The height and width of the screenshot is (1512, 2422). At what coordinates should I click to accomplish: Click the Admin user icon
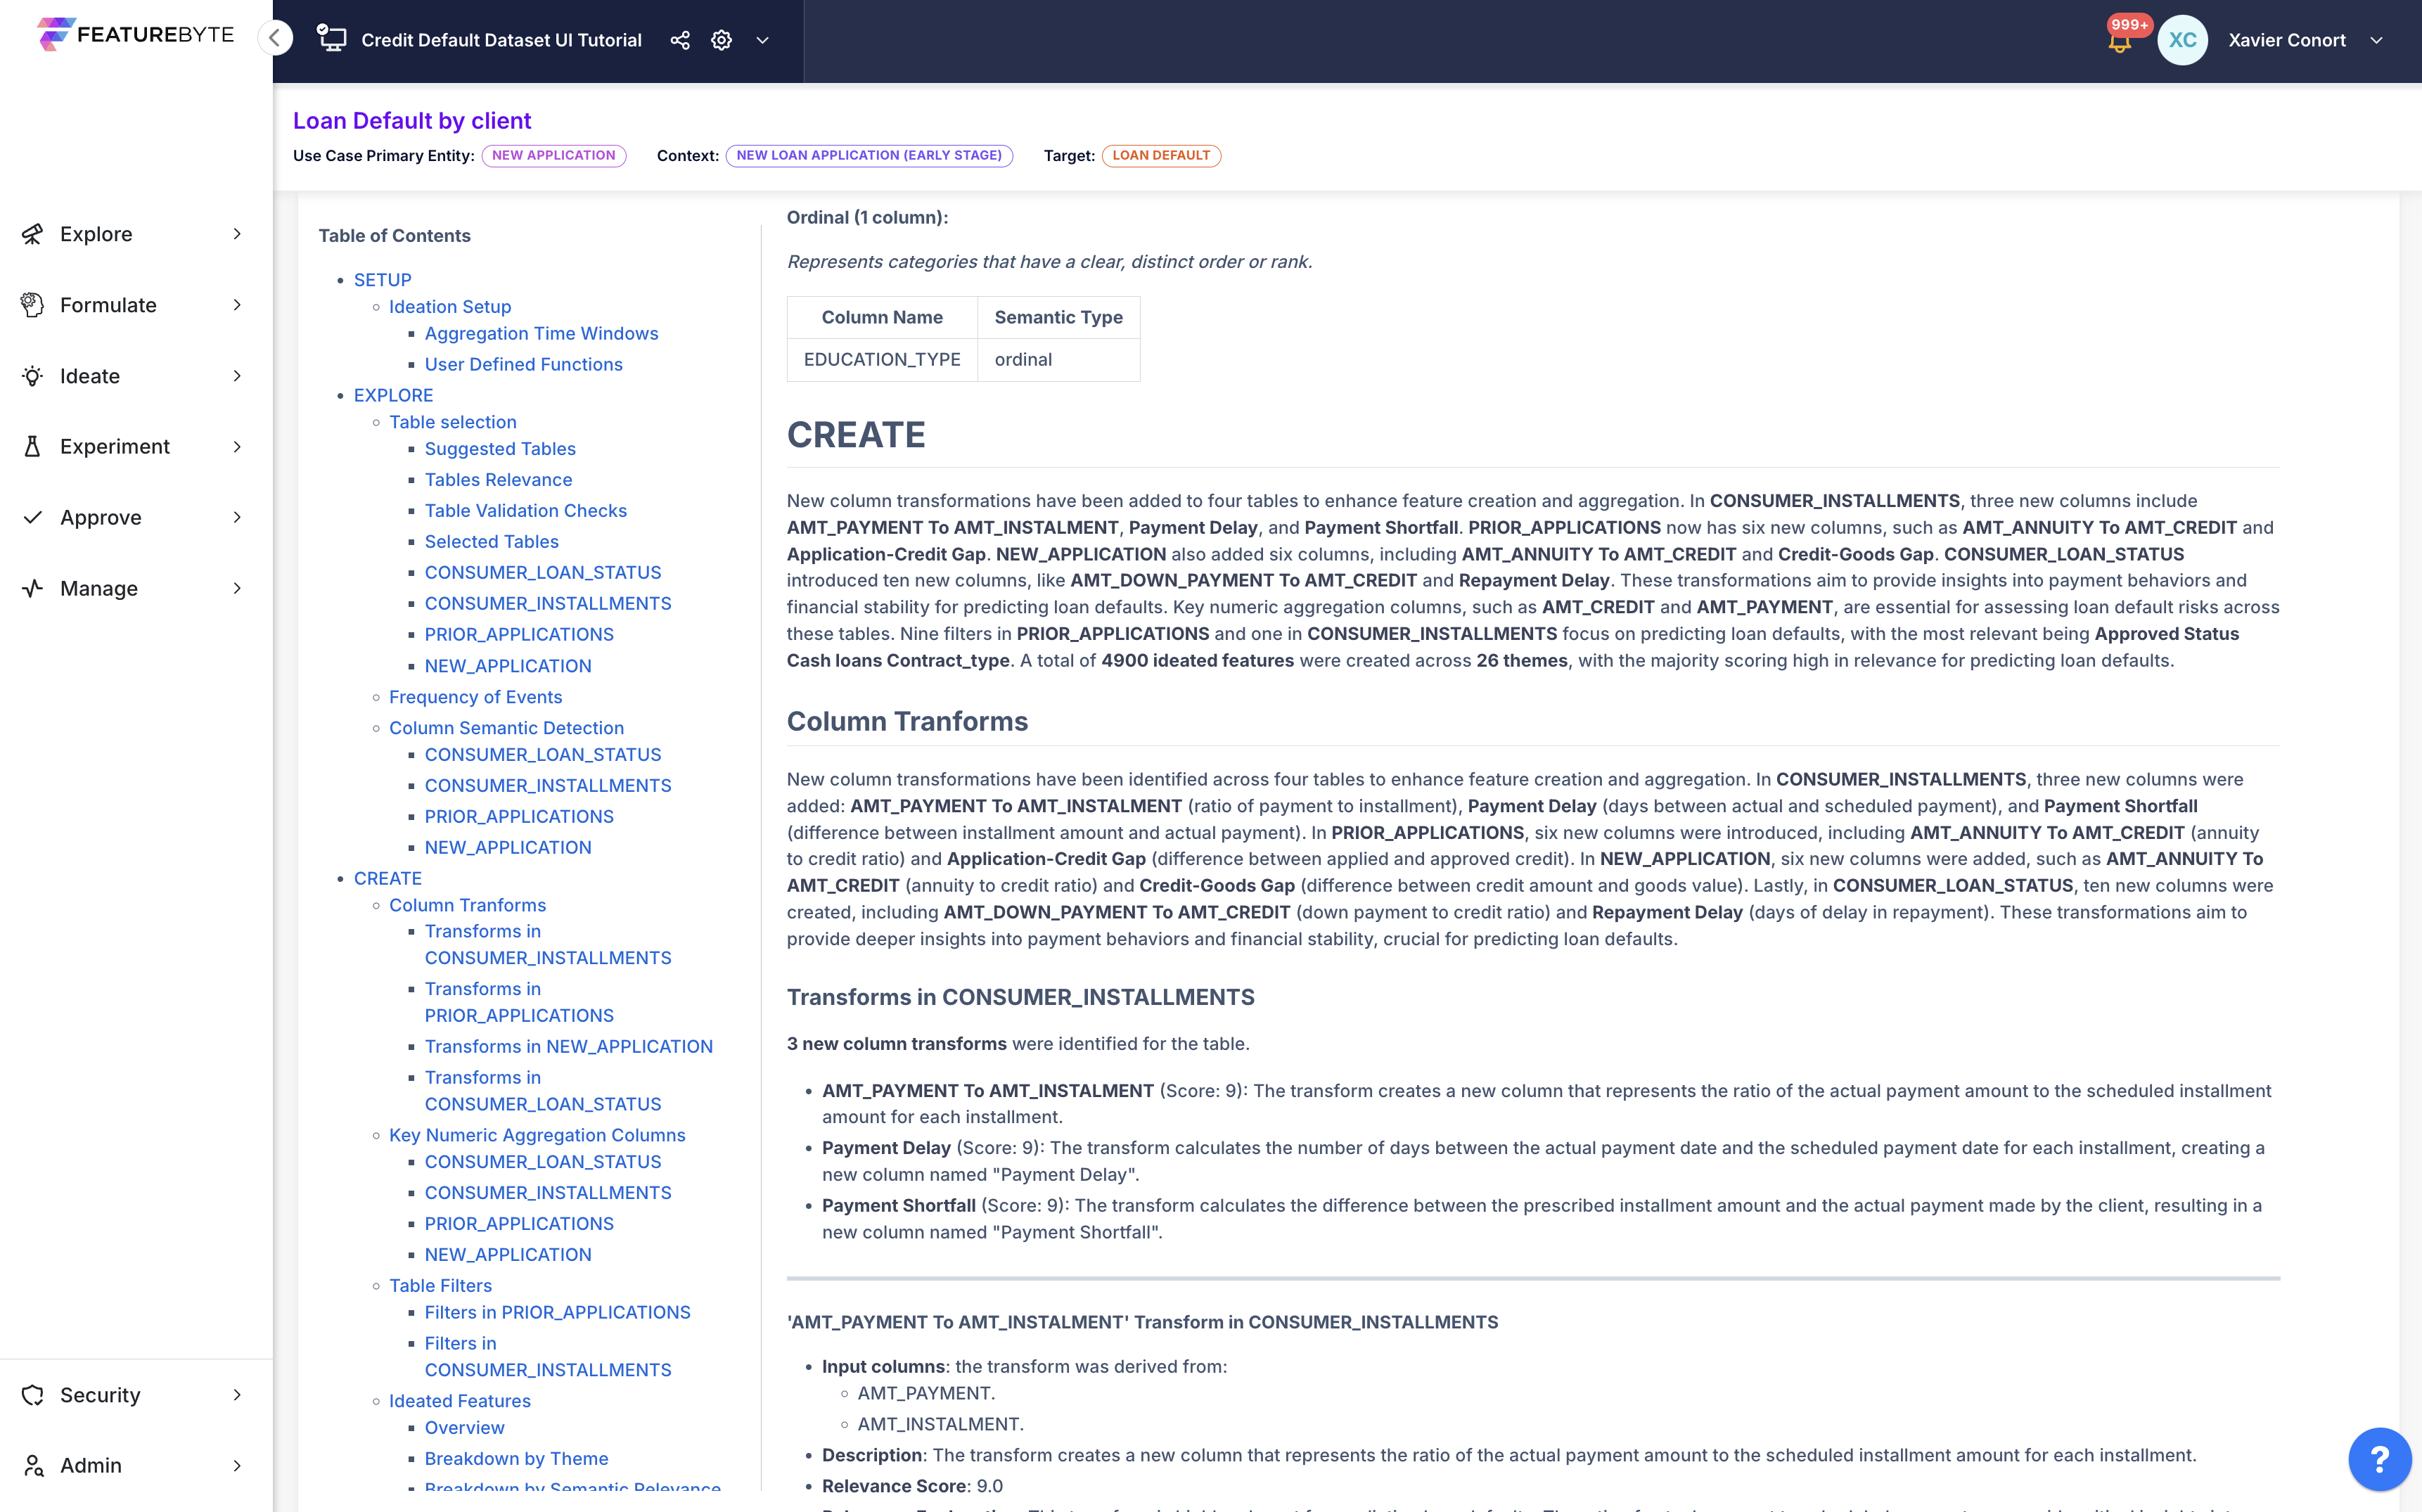pyautogui.click(x=32, y=1465)
